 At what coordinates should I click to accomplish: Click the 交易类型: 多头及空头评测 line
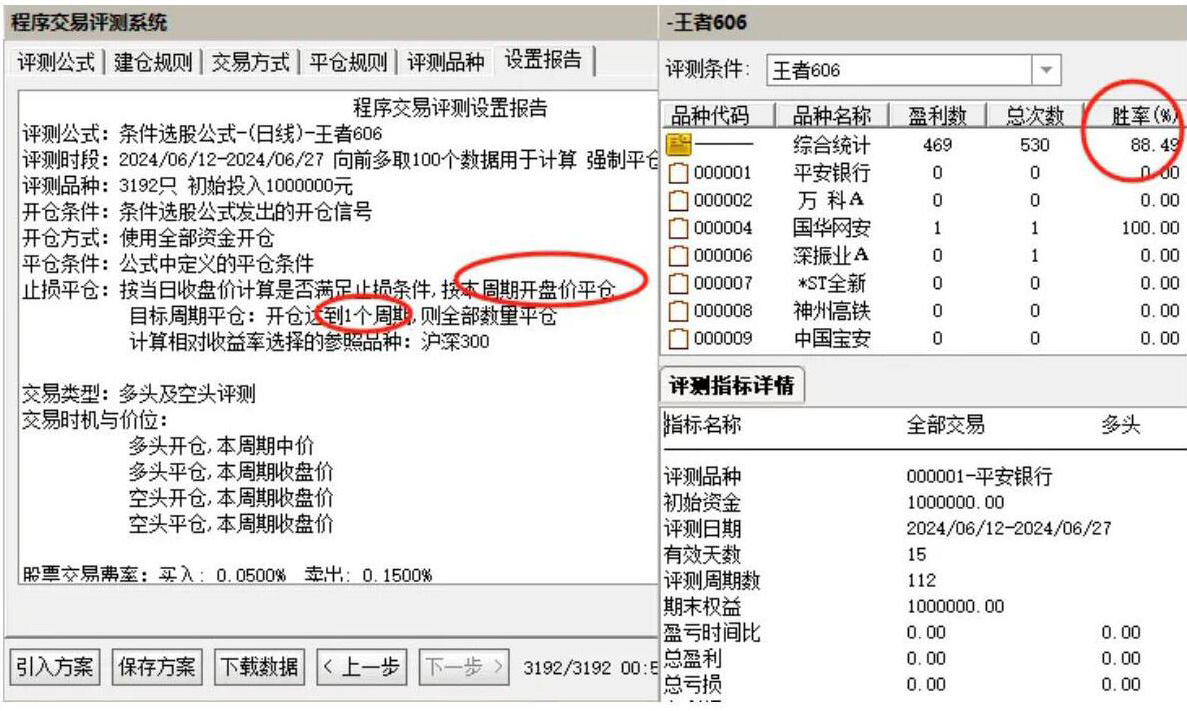point(139,394)
